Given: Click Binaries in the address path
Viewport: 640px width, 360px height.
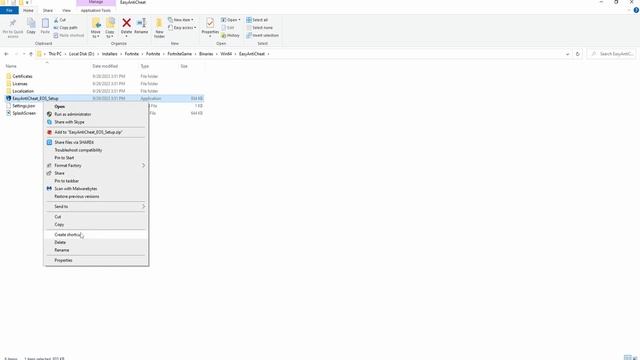Looking at the screenshot, I should (x=206, y=54).
